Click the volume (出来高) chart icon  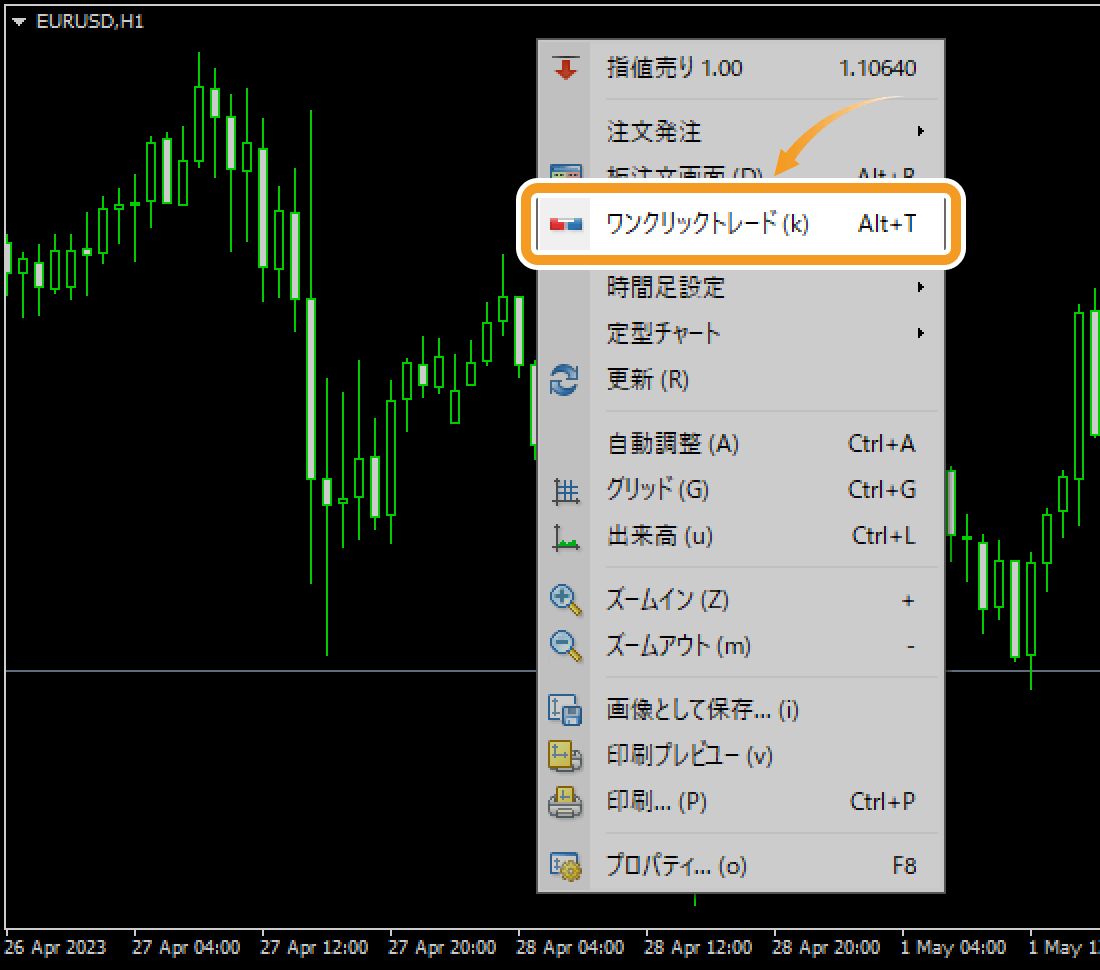pos(566,536)
